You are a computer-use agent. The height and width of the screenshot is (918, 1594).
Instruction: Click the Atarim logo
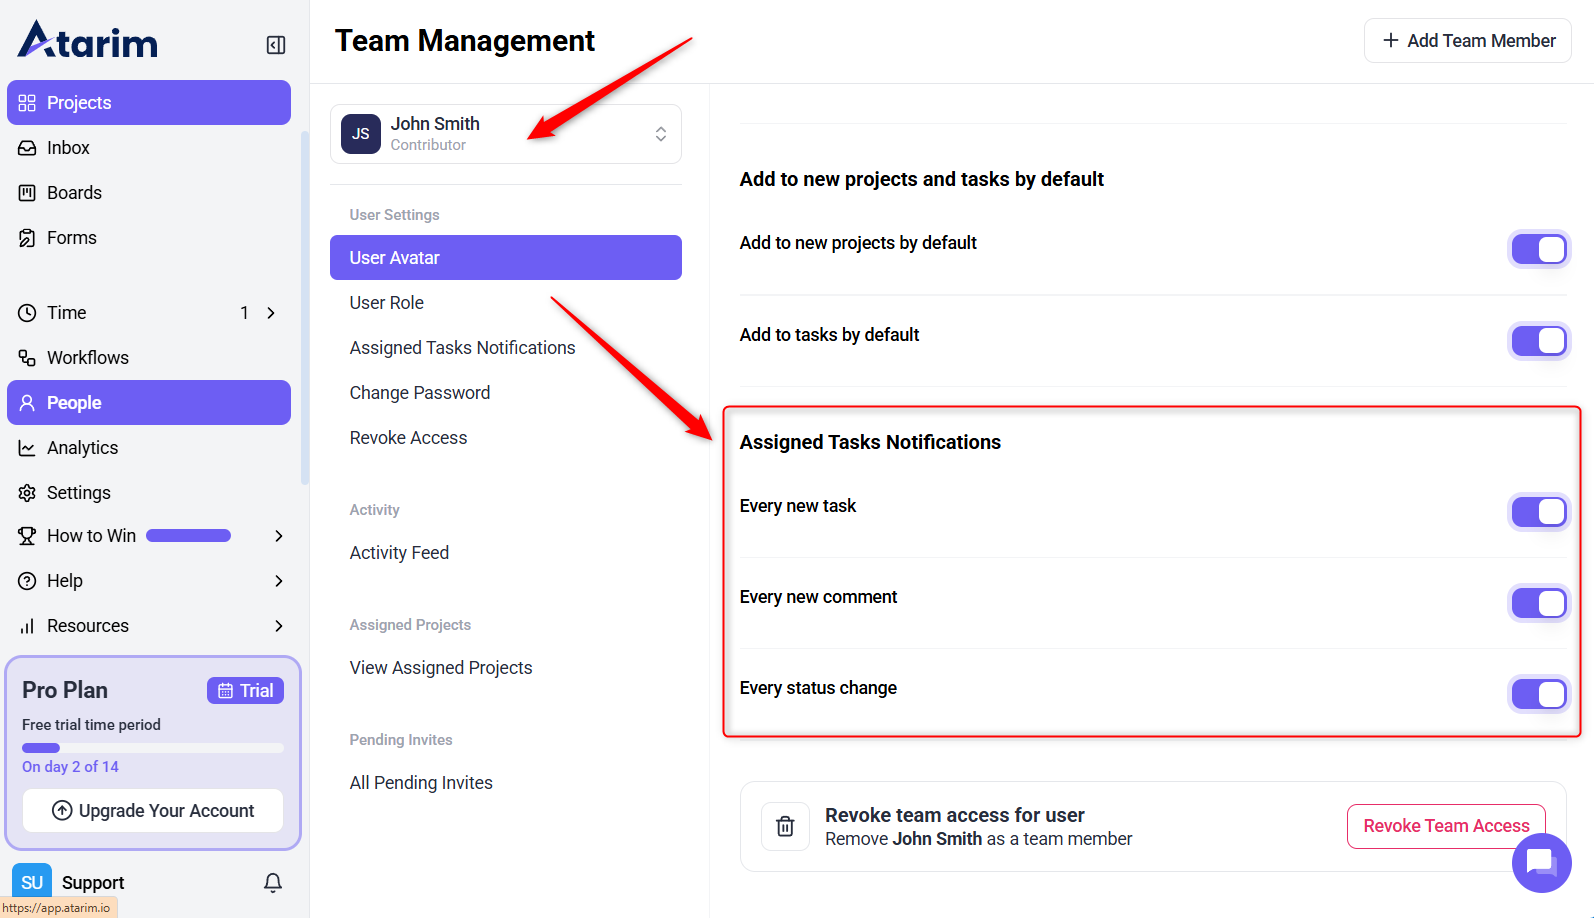click(x=88, y=42)
